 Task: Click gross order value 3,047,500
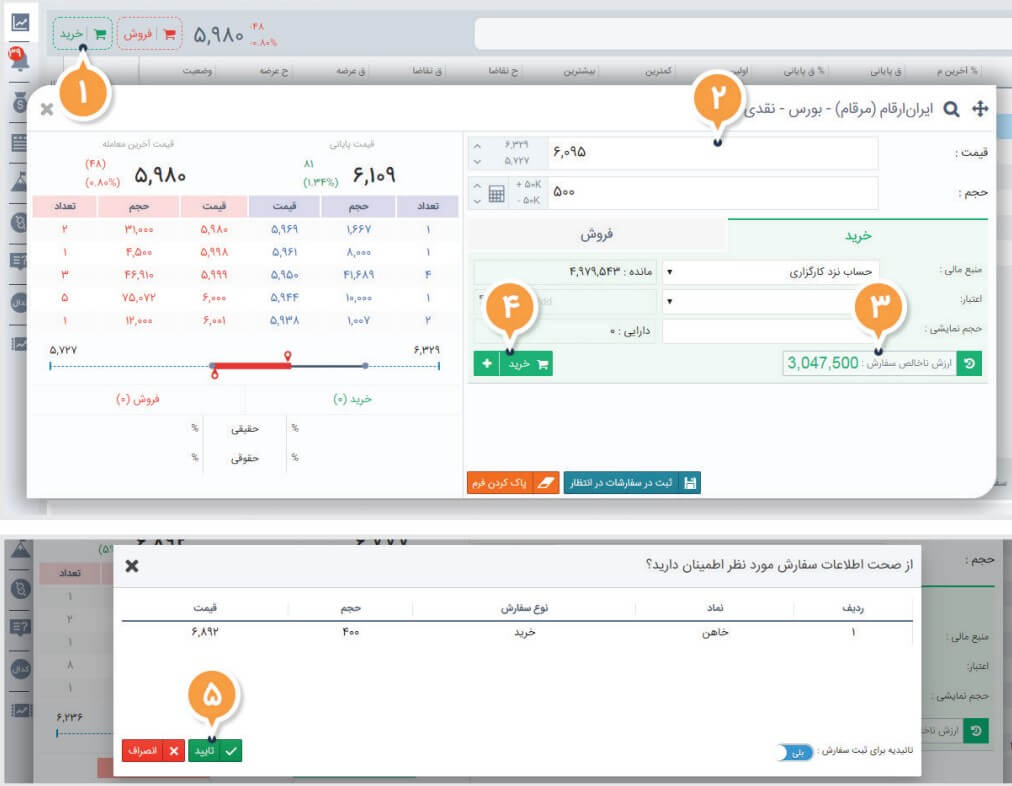pyautogui.click(x=822, y=363)
